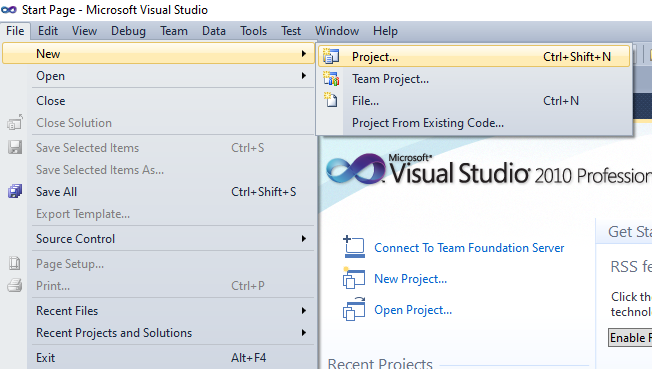Click the Enable RSS feed button
The image size is (652, 369).
tap(630, 338)
